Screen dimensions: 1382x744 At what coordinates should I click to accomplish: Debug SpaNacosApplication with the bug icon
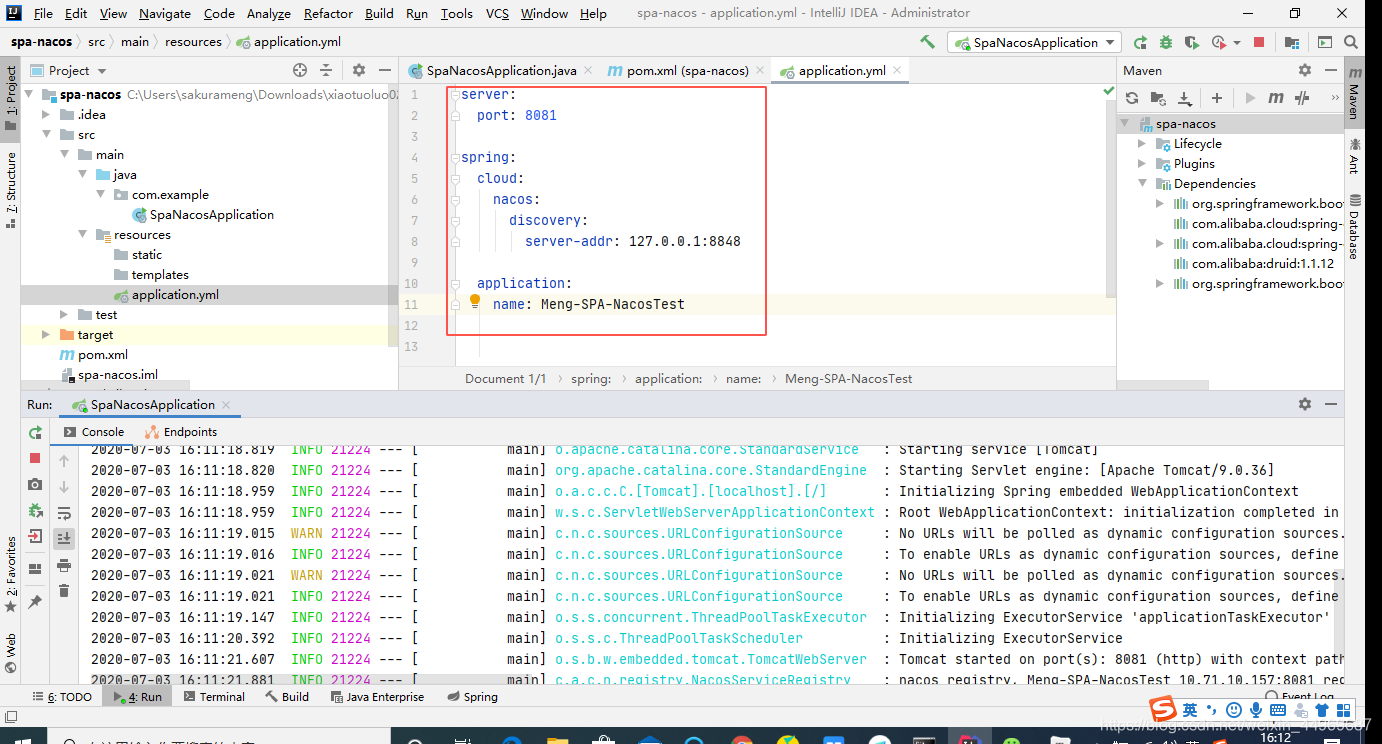tap(1166, 42)
